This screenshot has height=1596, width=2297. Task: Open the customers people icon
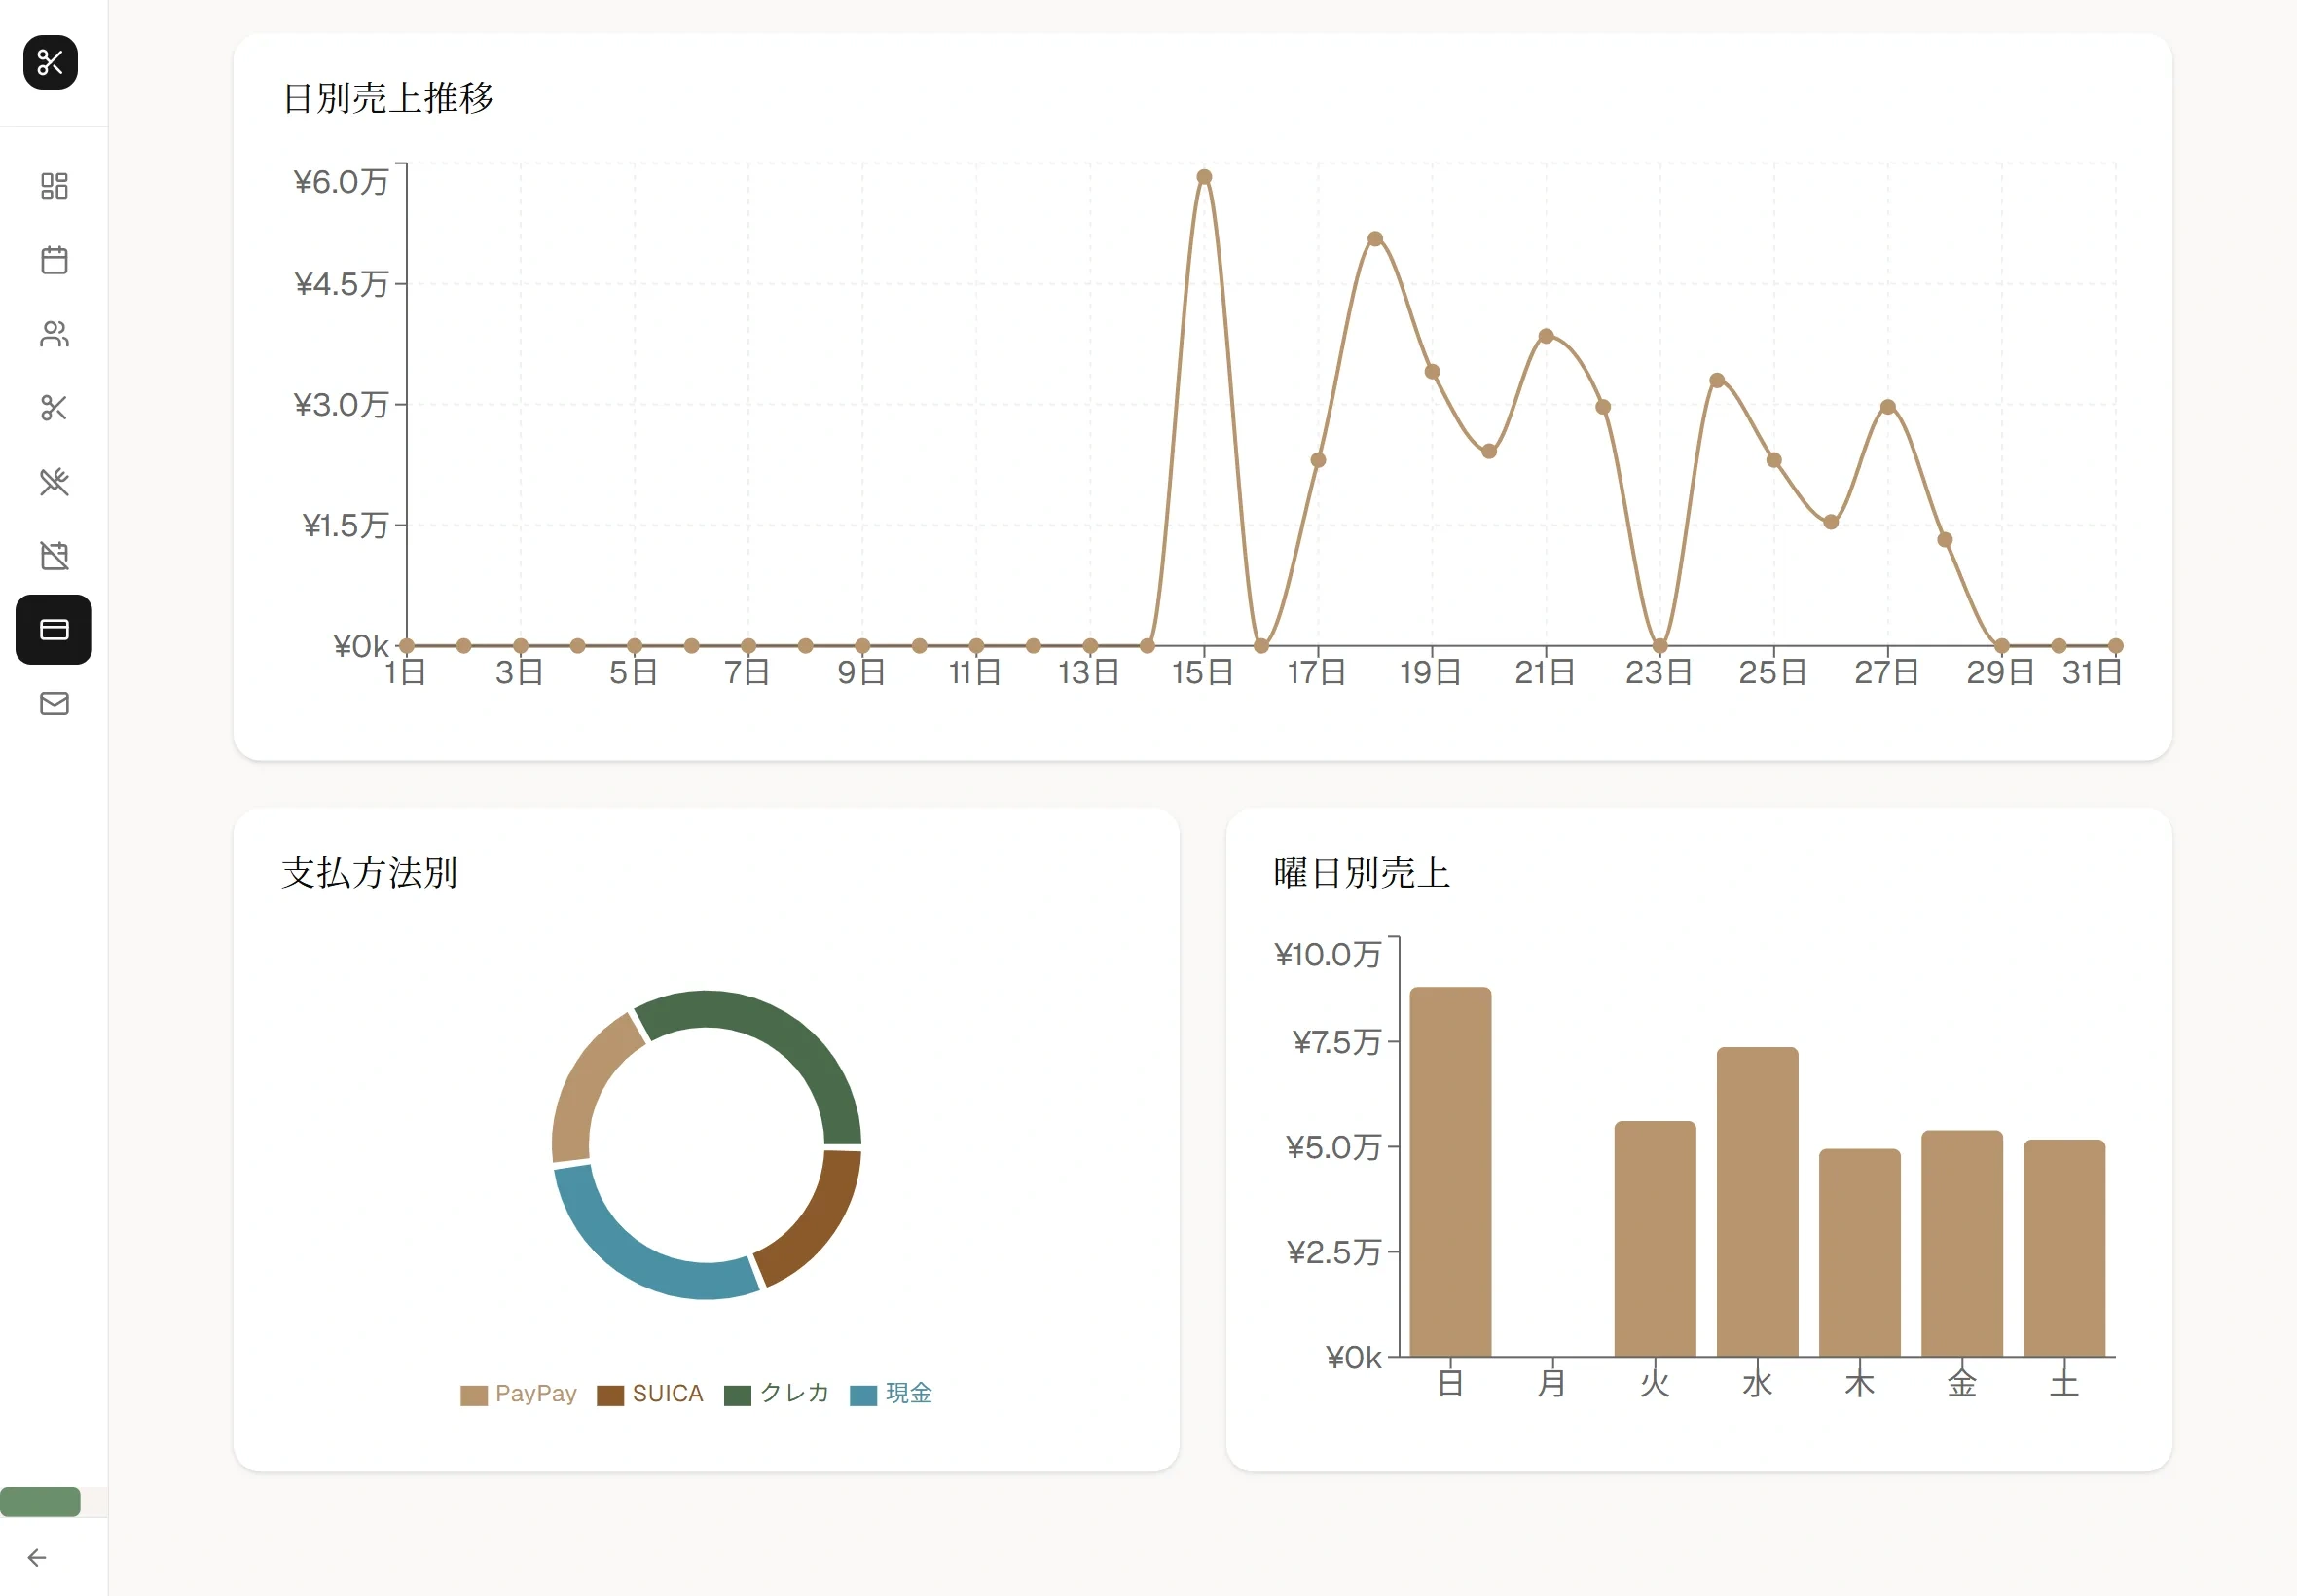point(54,334)
